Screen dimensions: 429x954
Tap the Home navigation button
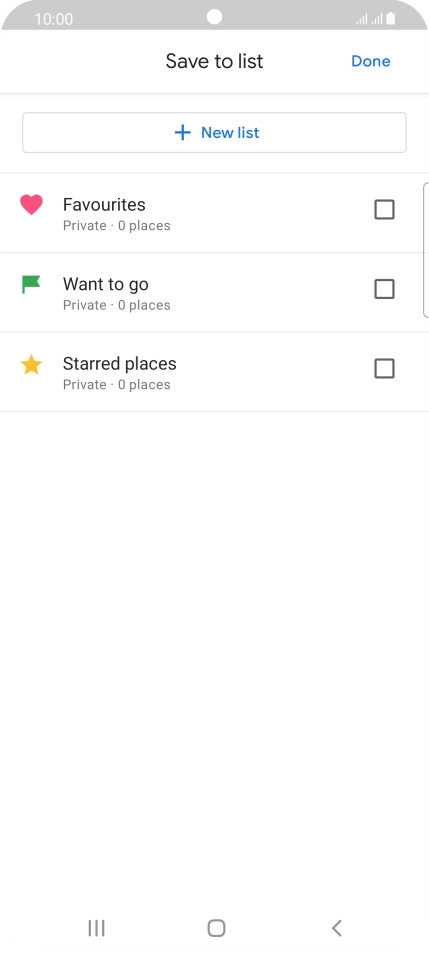216,928
